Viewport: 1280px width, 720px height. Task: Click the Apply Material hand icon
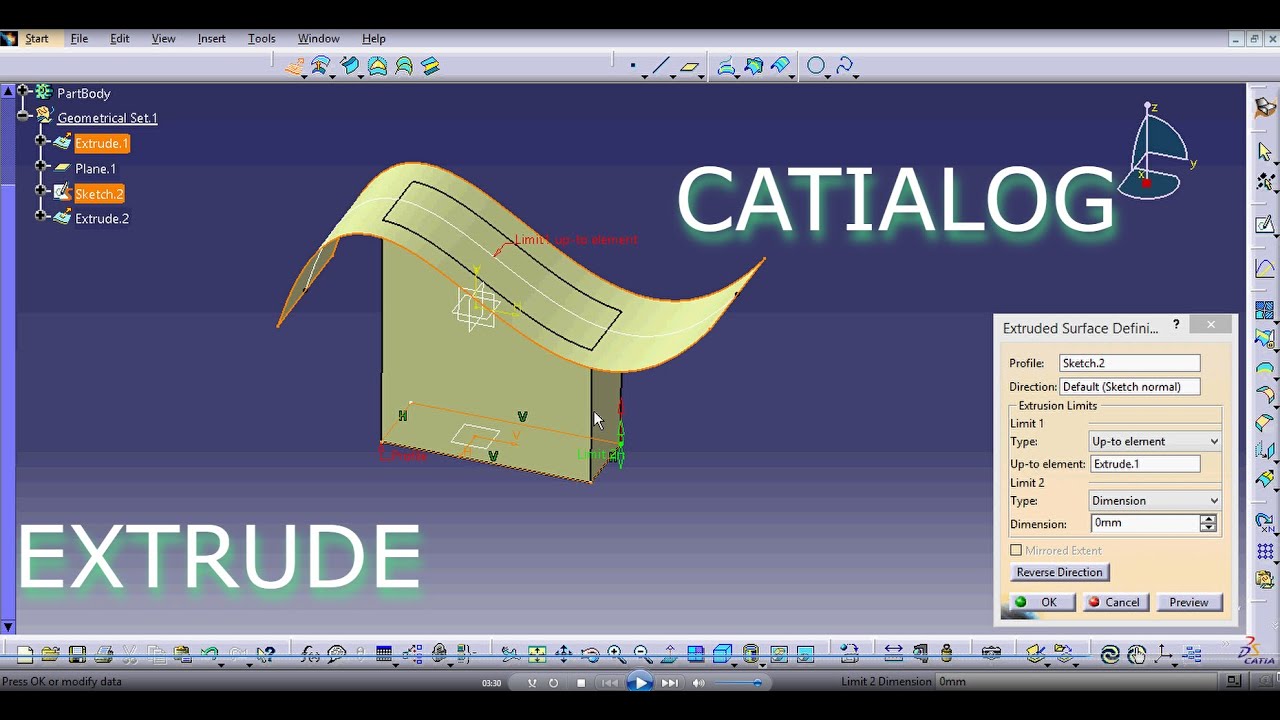pos(1137,655)
